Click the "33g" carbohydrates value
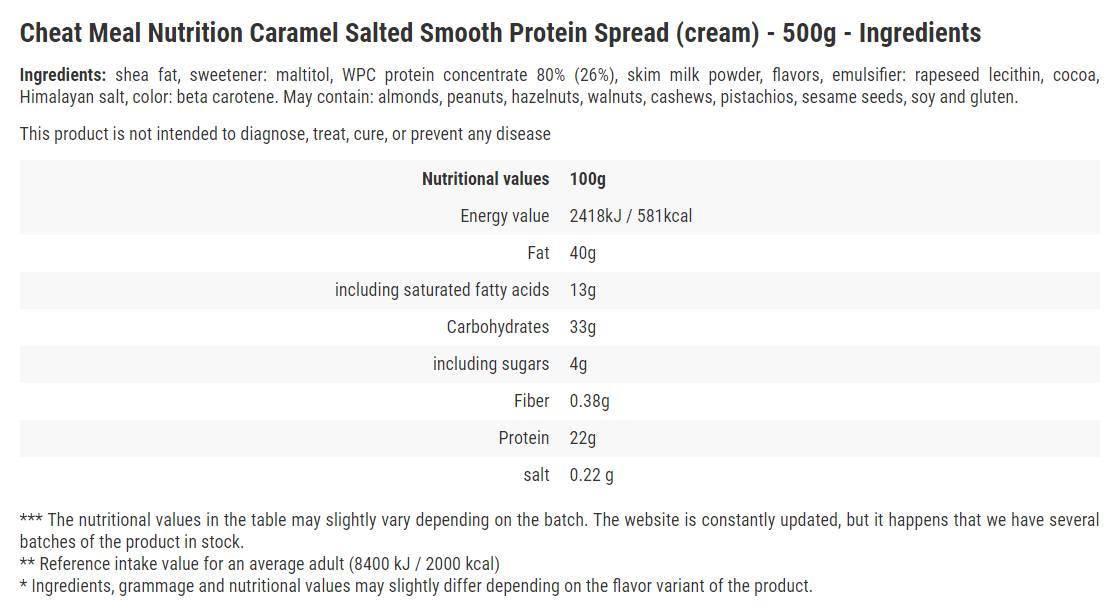This screenshot has width=1115, height=608. (x=582, y=327)
